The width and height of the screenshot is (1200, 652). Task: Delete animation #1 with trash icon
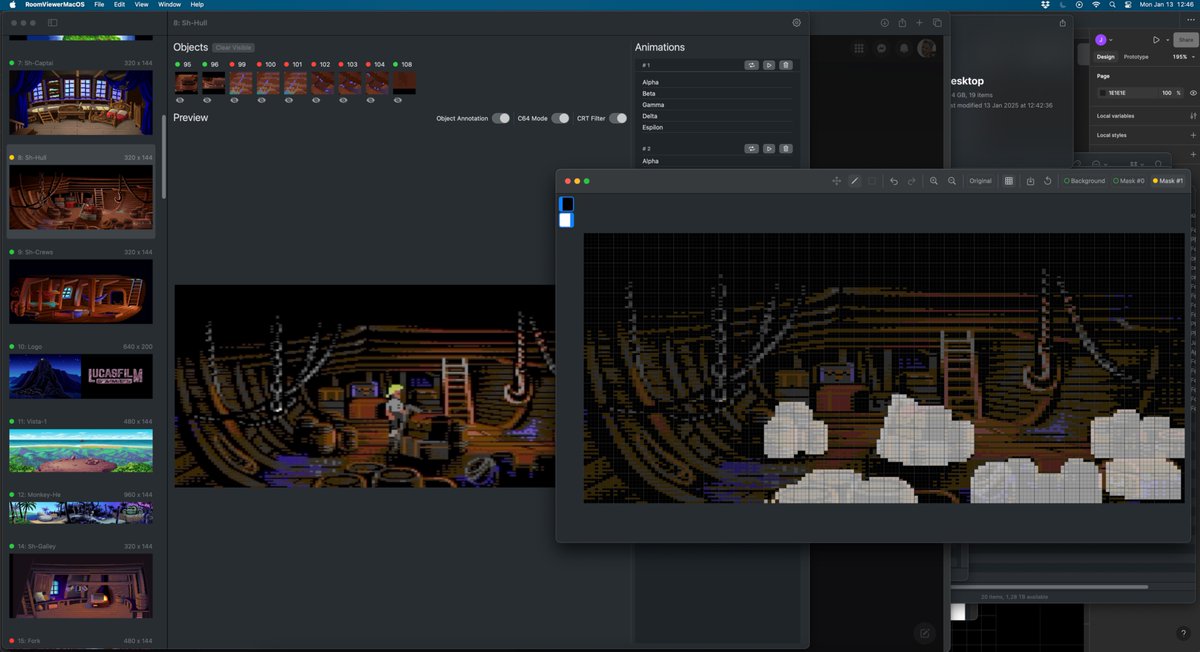(x=786, y=65)
